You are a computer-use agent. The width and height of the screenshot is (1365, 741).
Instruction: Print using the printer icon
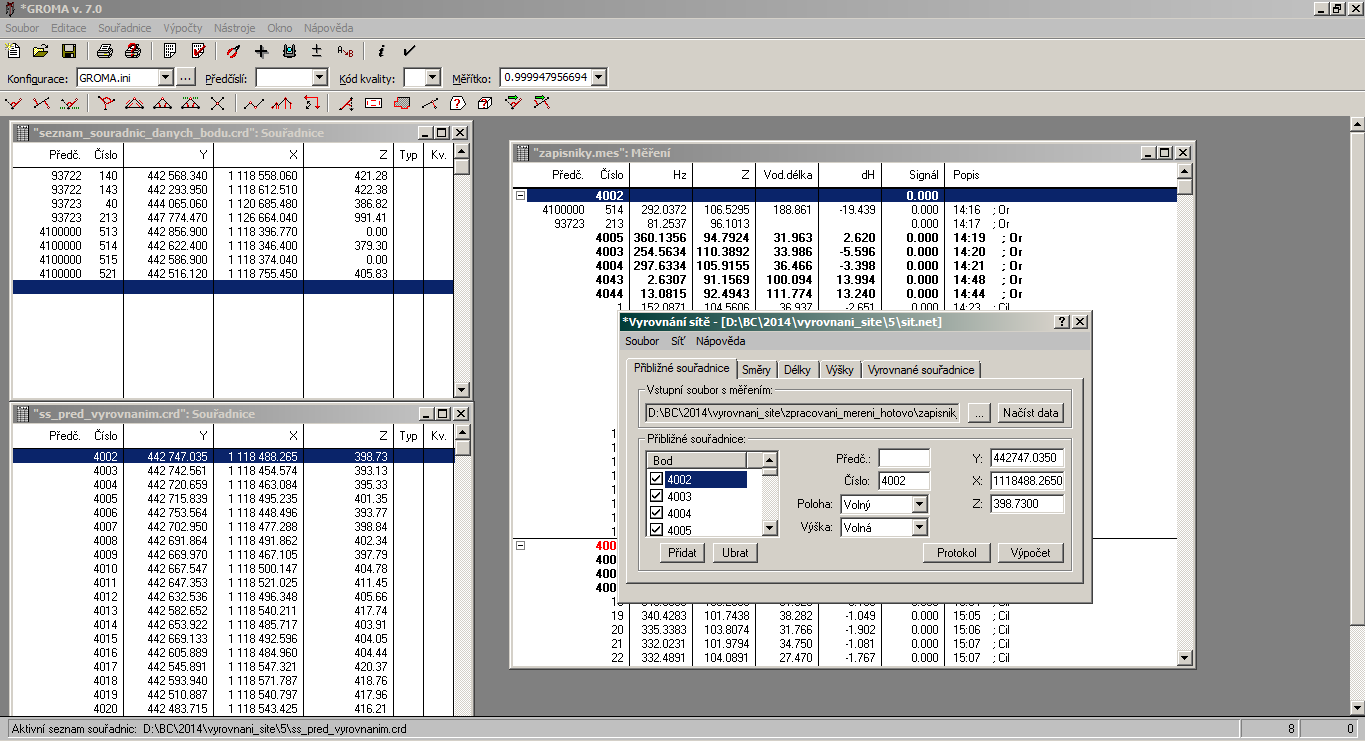tap(105, 51)
